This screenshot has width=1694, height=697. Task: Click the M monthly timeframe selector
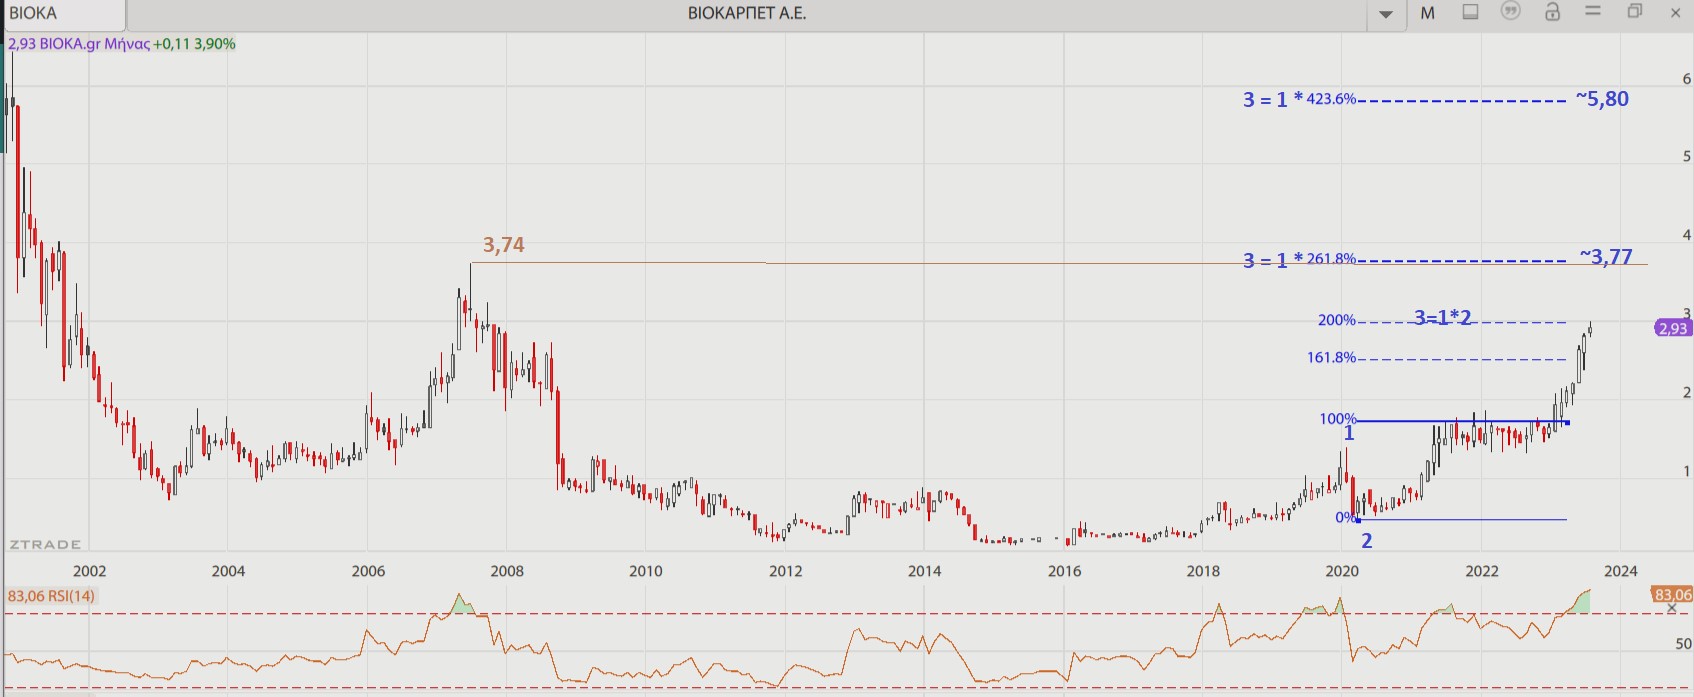tap(1428, 13)
